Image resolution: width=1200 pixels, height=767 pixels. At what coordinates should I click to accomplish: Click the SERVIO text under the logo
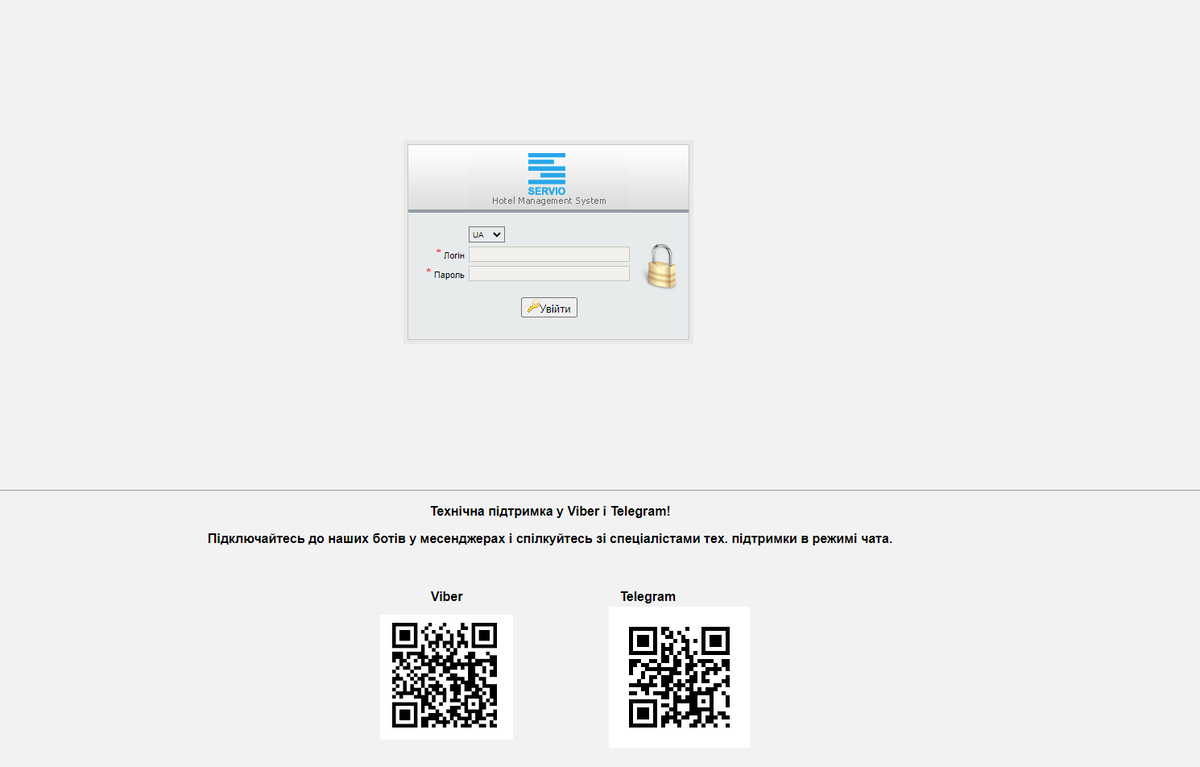click(x=547, y=191)
